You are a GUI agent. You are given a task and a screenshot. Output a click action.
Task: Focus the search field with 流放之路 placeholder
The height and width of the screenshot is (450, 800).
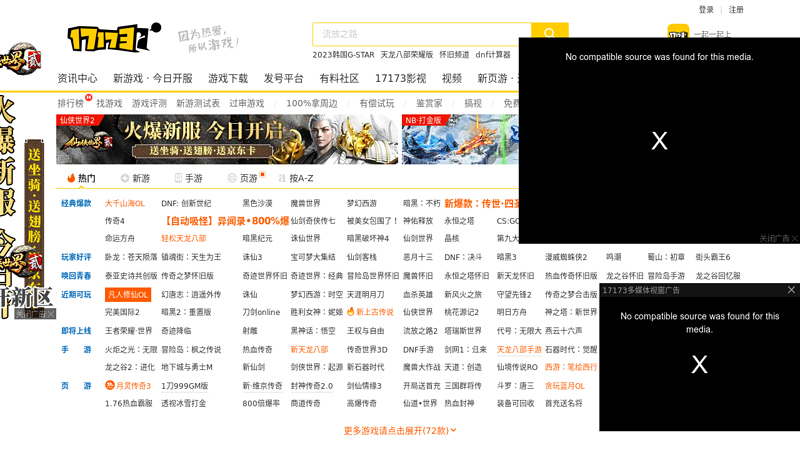[x=422, y=34]
